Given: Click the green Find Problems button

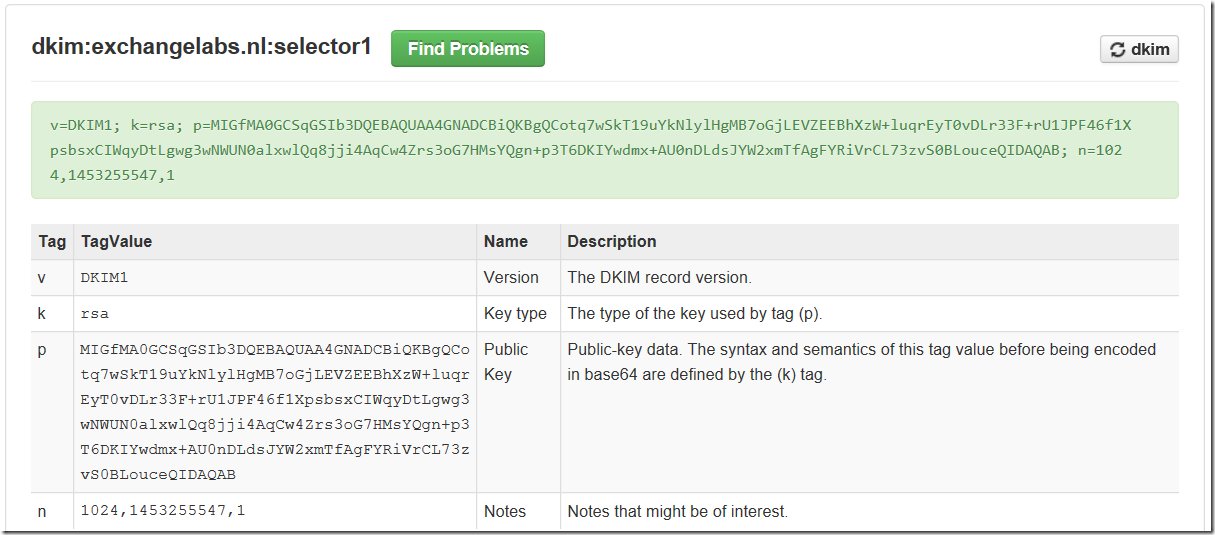Looking at the screenshot, I should (x=468, y=49).
